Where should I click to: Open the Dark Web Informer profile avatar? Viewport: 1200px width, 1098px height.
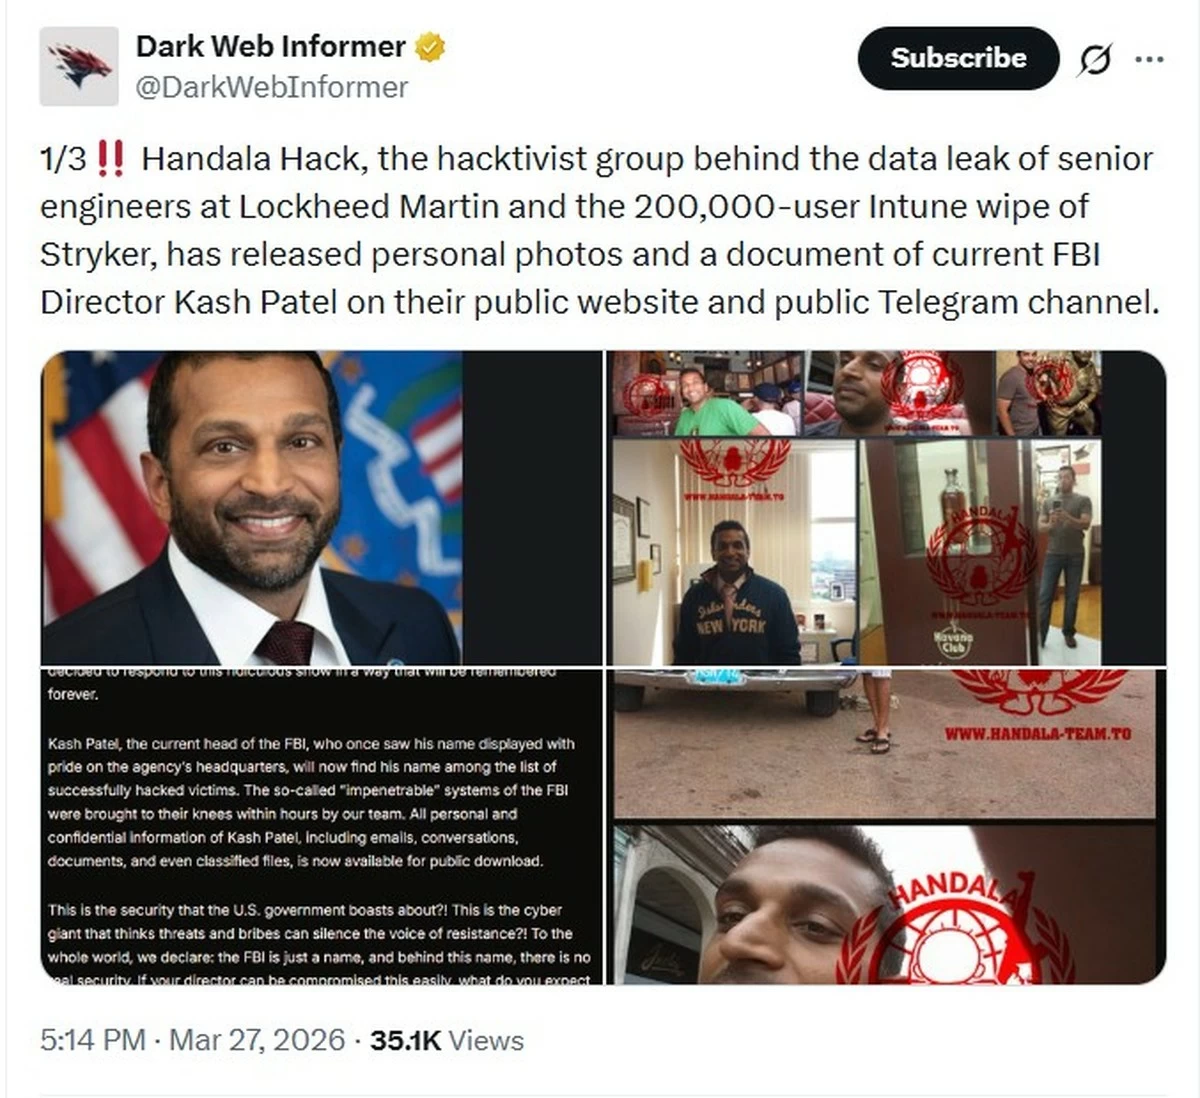pyautogui.click(x=79, y=67)
